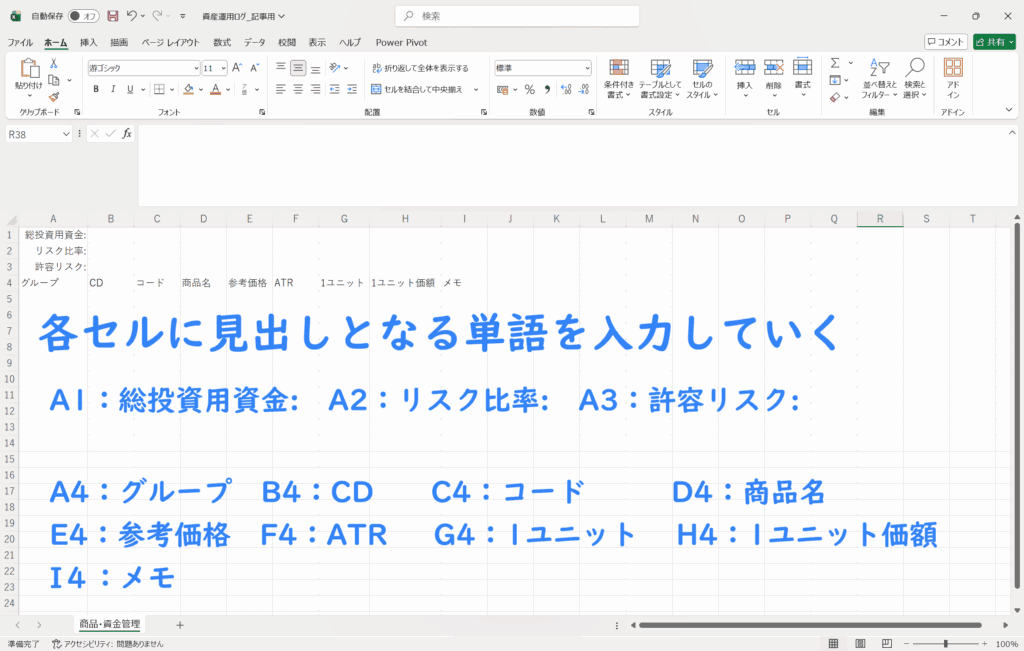Switch to the 数式 (Formulas) tab
Screen dimensions: 1024x651
222,42
